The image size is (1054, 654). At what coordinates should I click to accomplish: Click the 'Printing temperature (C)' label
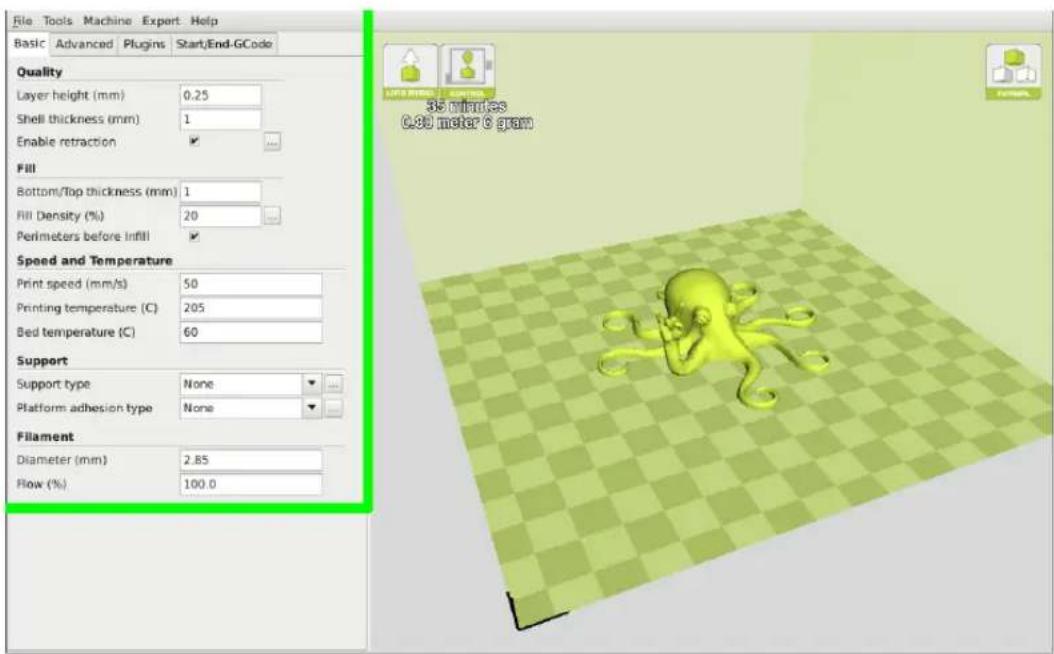[x=87, y=308]
